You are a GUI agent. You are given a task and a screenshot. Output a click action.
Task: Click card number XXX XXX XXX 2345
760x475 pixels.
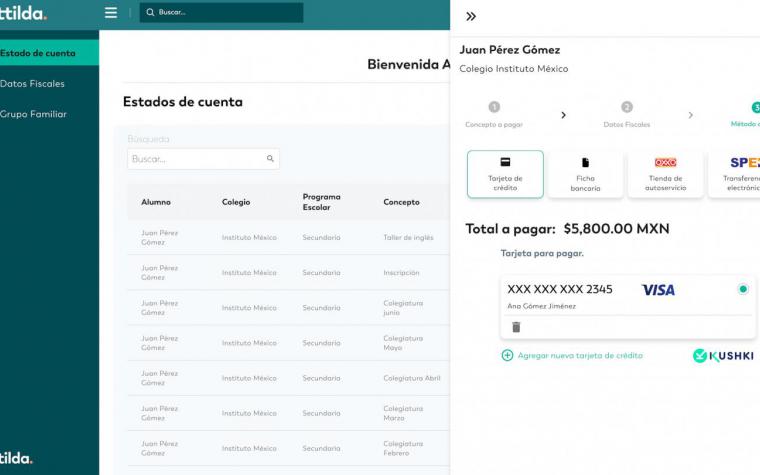pos(560,289)
